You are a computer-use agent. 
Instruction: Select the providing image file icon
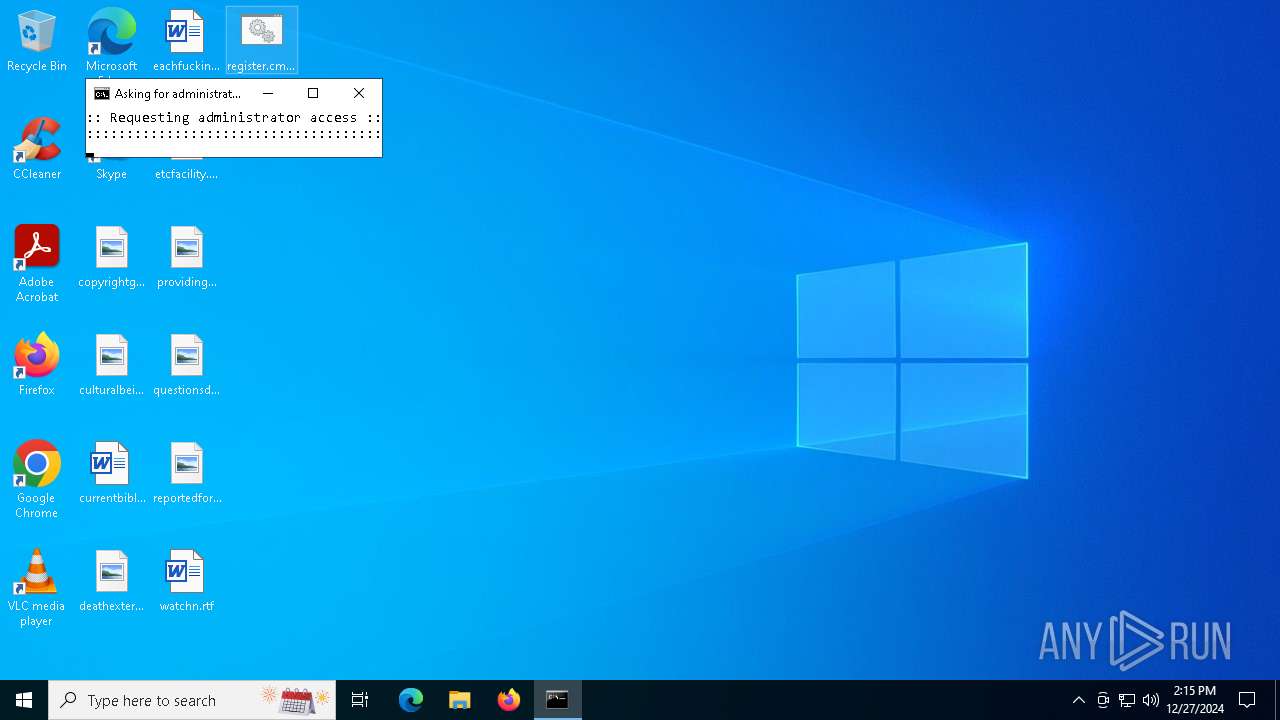[186, 257]
